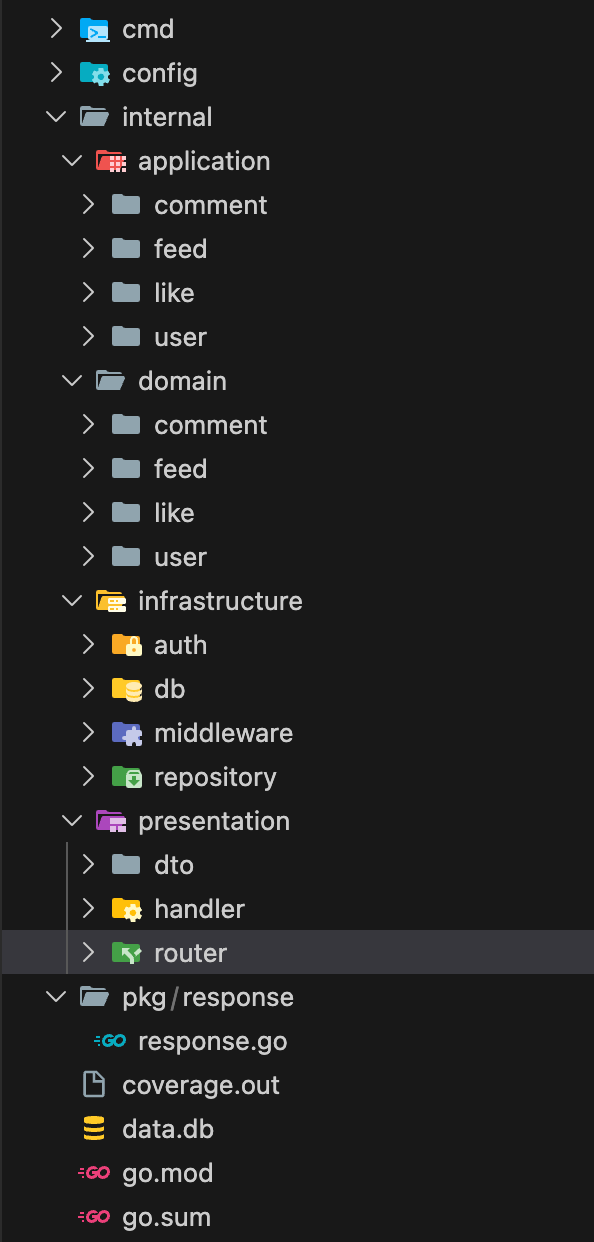Collapse the presentation folder
The width and height of the screenshot is (594, 1242).
(x=71, y=821)
